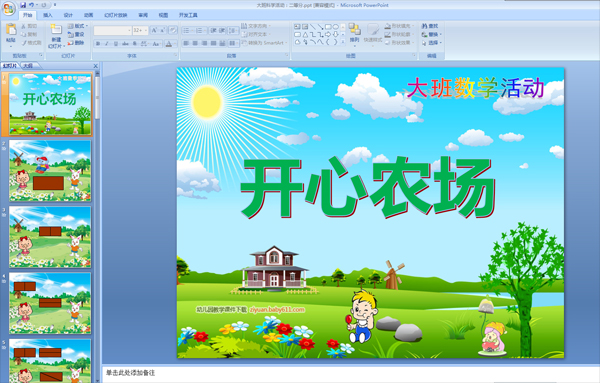Screen dimensions: 600x383
Task: Switch to the View (视图) ribbon tab
Action: pos(163,15)
